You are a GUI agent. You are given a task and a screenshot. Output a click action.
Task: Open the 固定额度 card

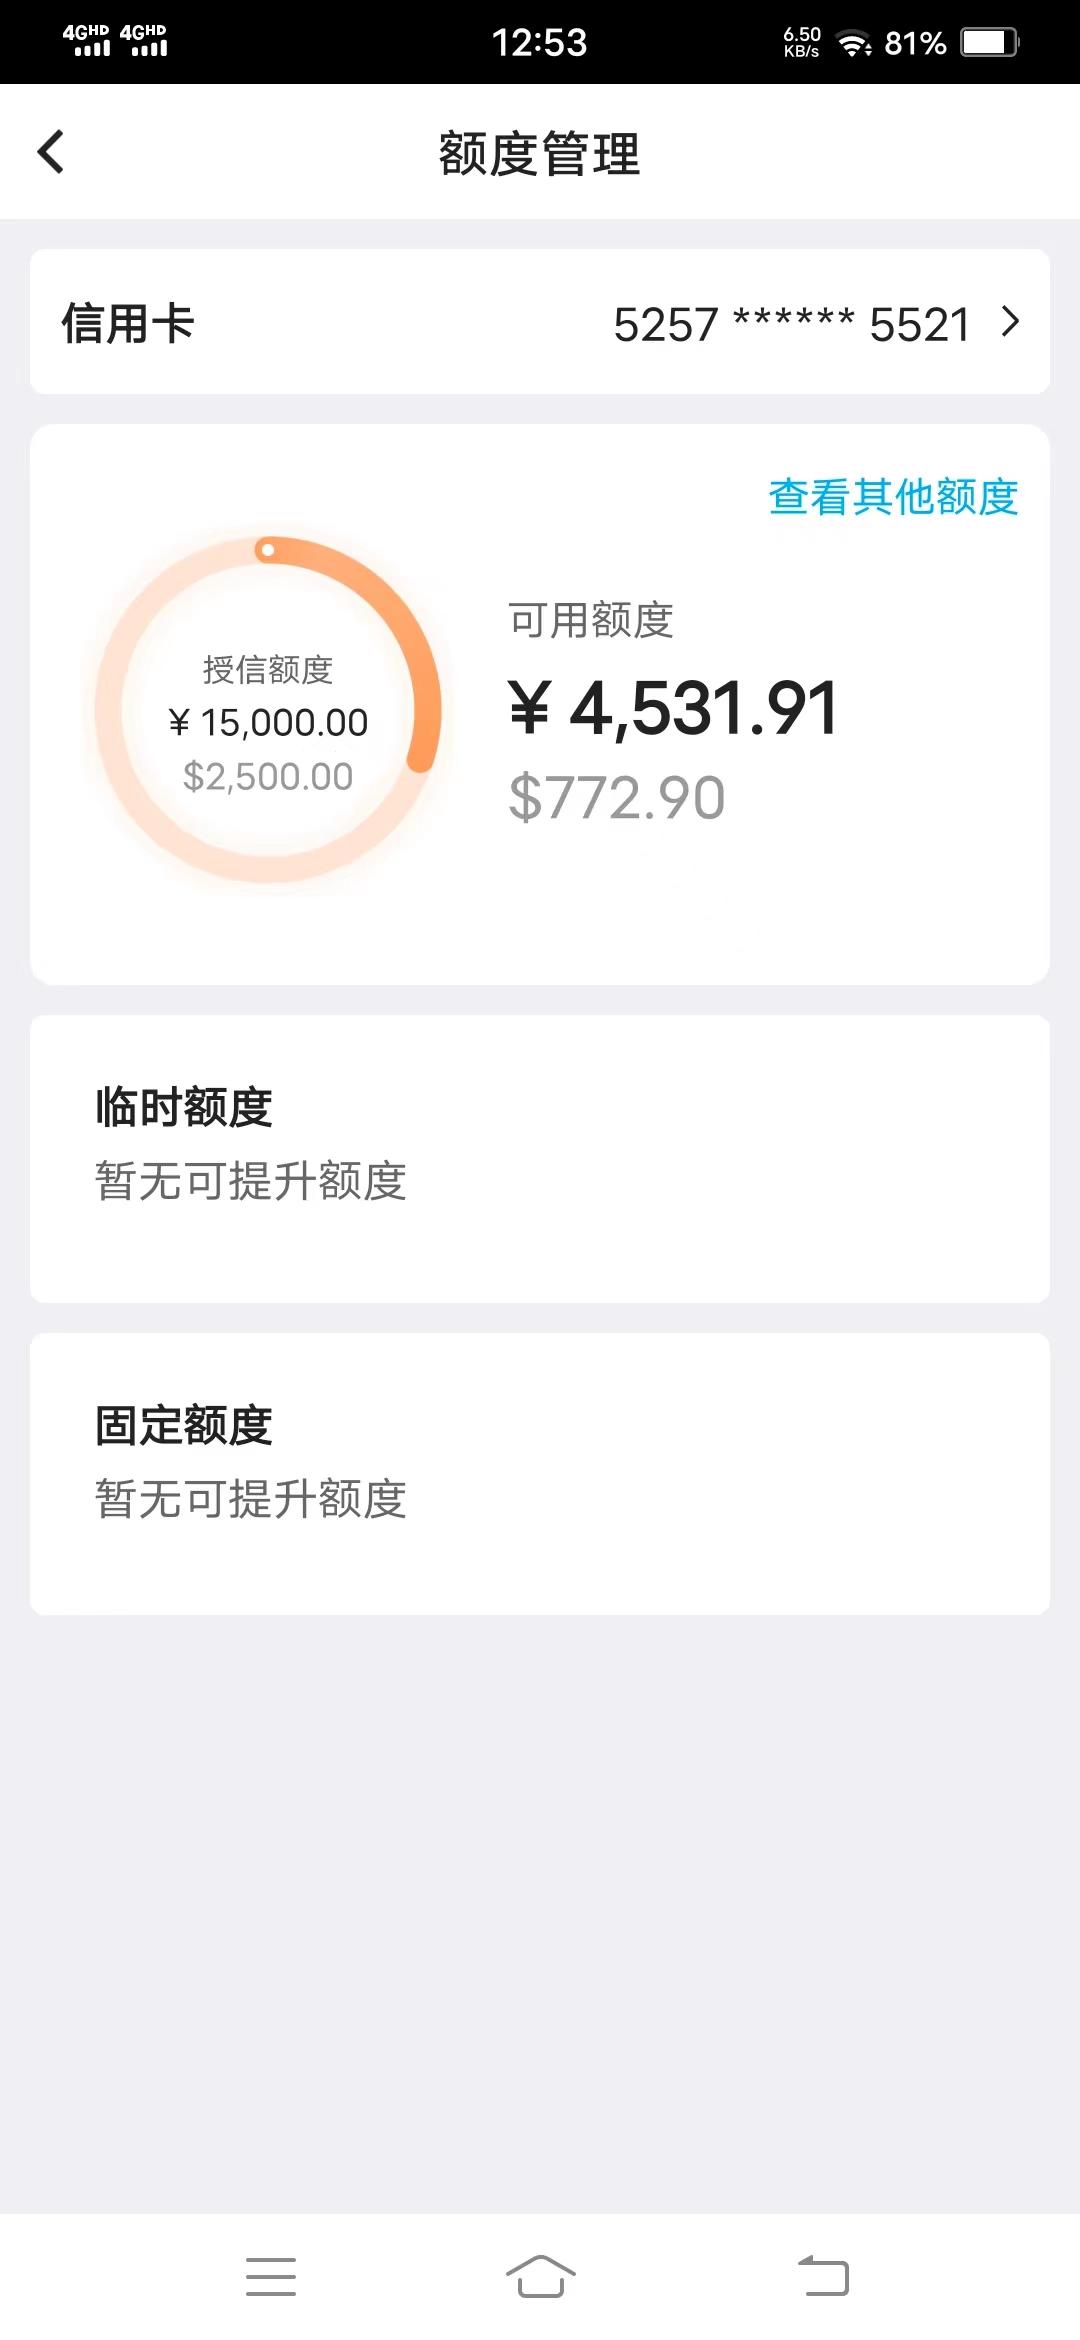(540, 1473)
